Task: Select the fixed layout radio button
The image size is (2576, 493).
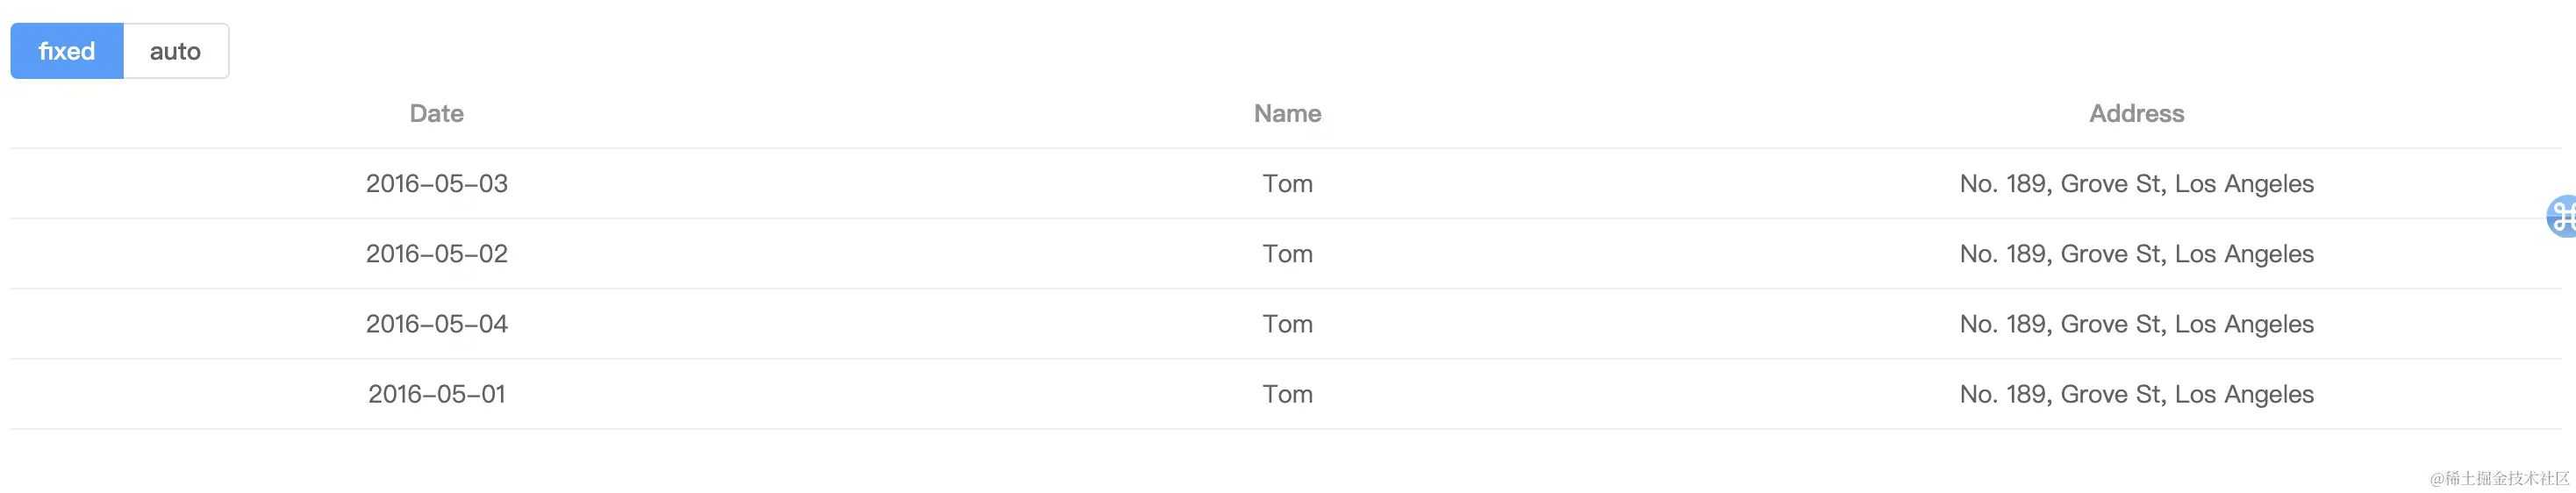Action: [x=67, y=51]
